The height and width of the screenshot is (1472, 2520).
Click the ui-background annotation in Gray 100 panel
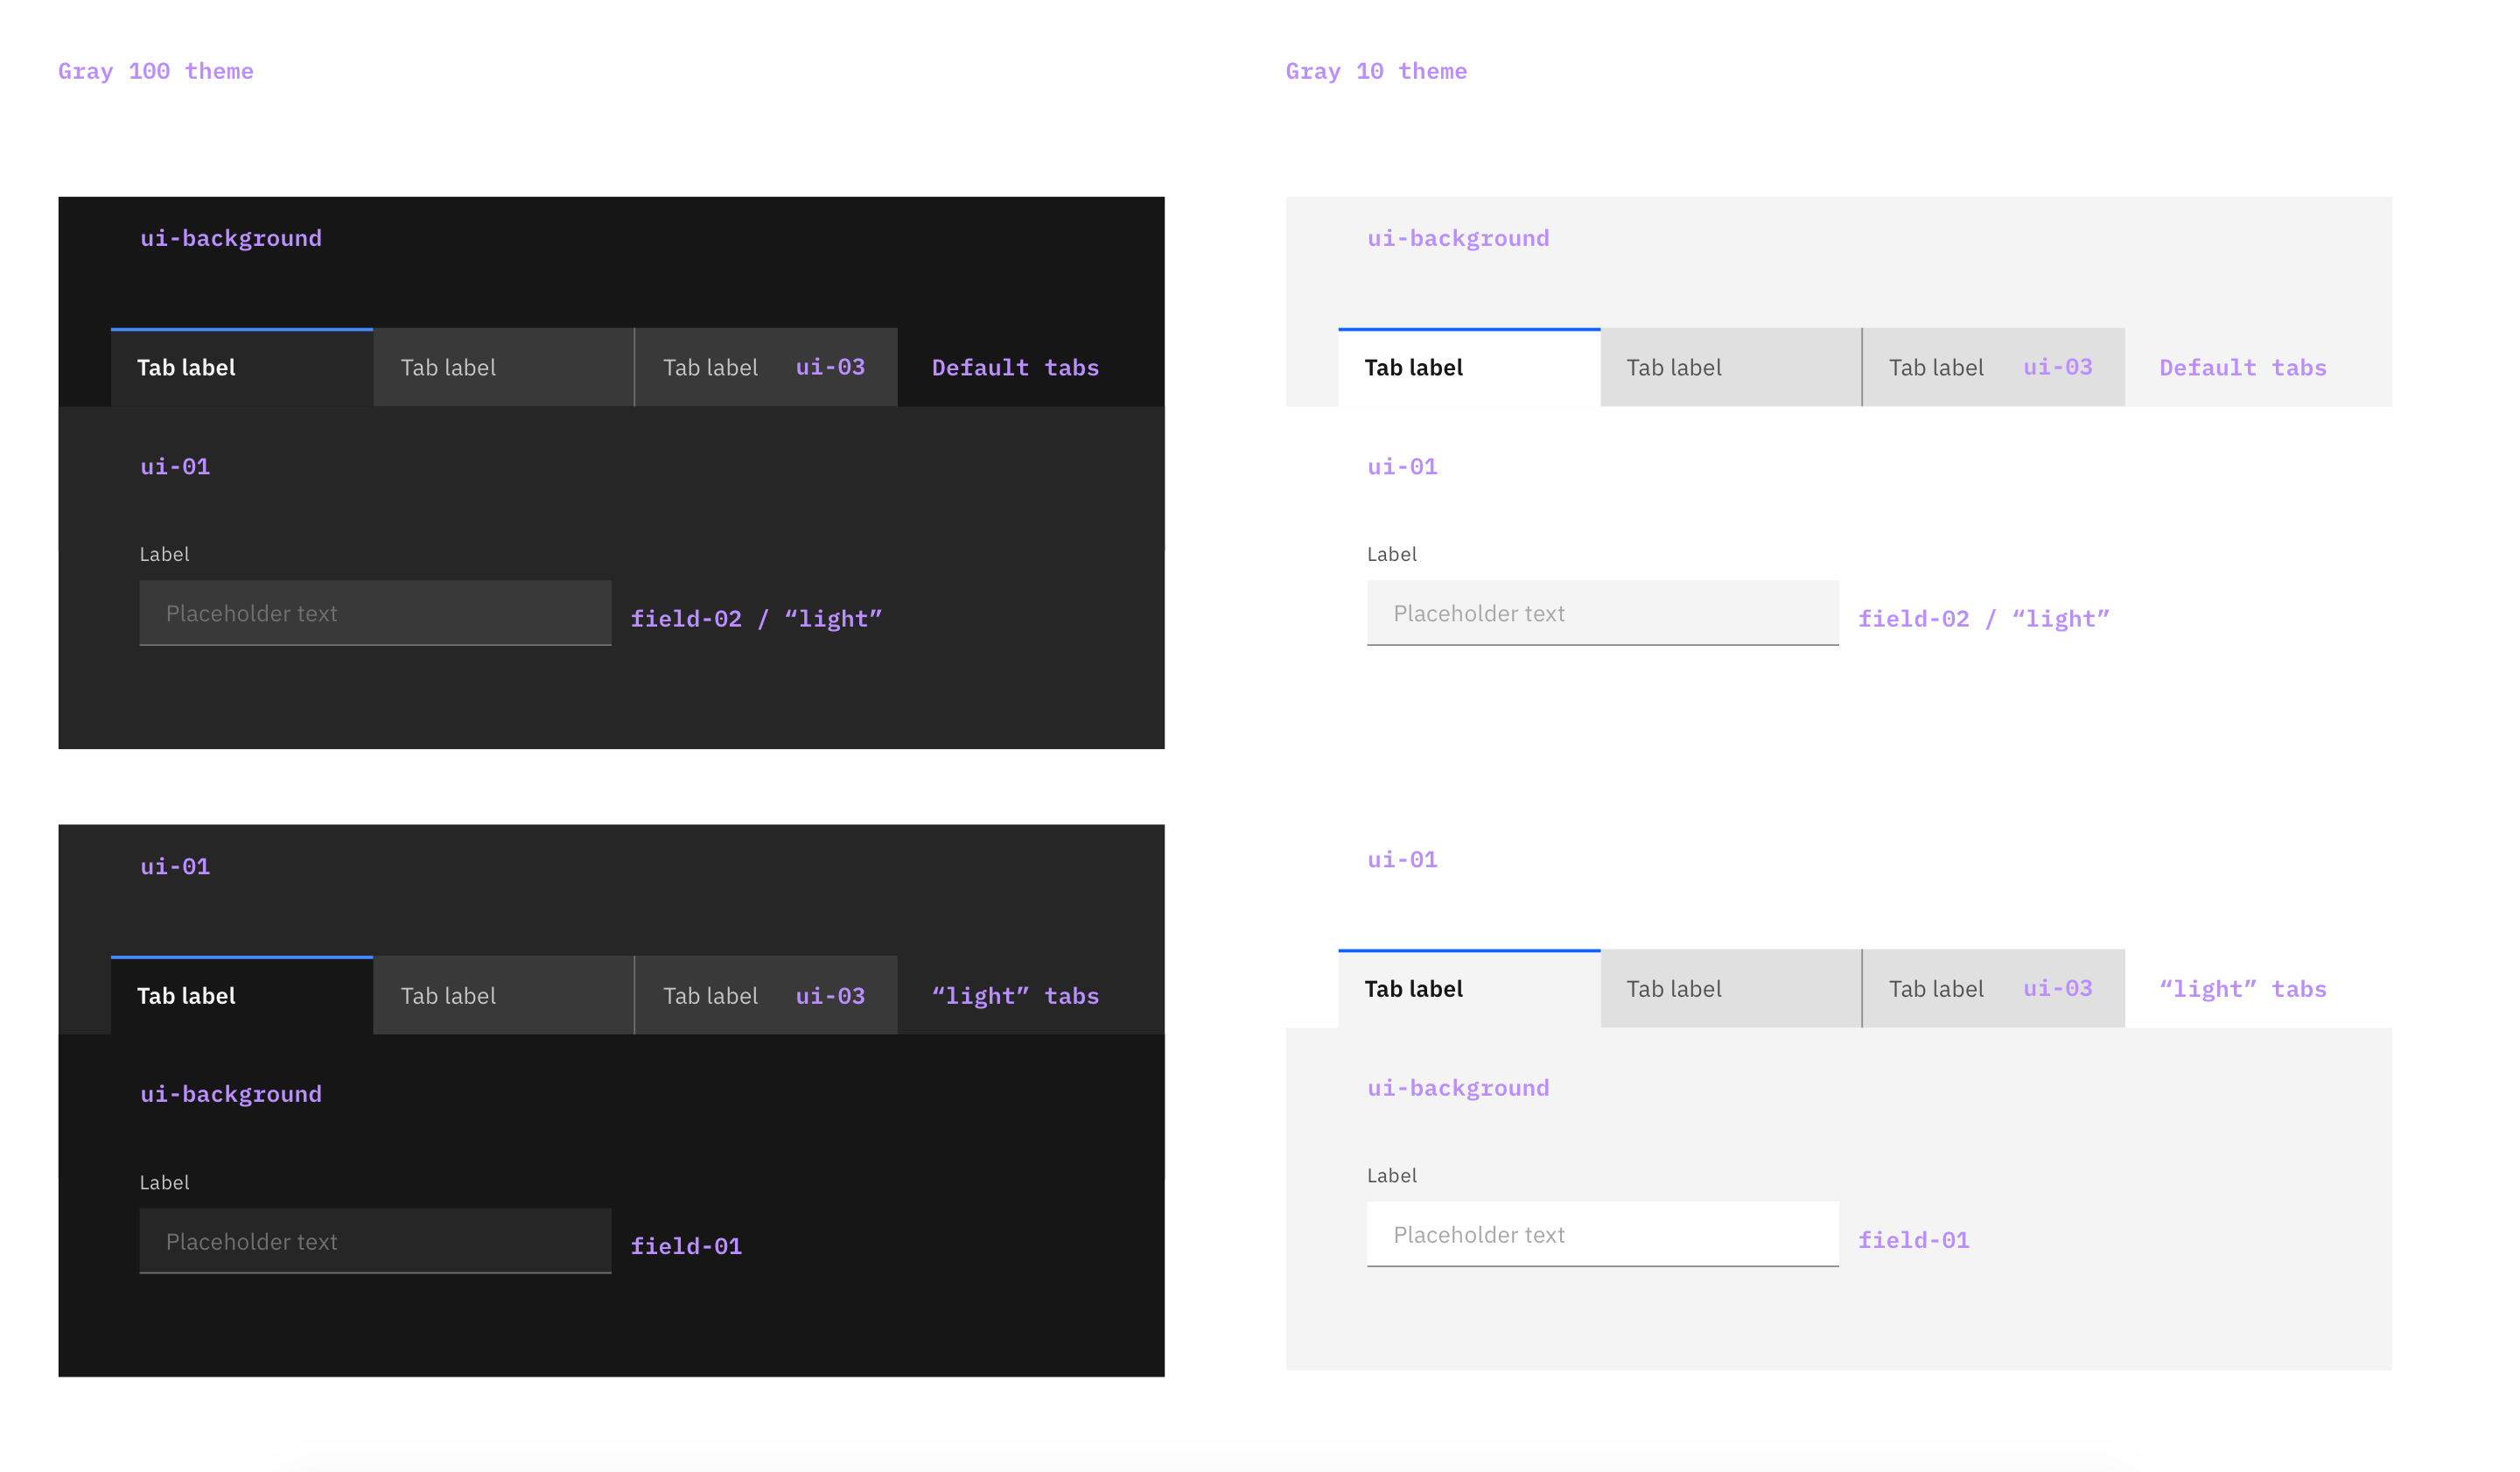(231, 237)
